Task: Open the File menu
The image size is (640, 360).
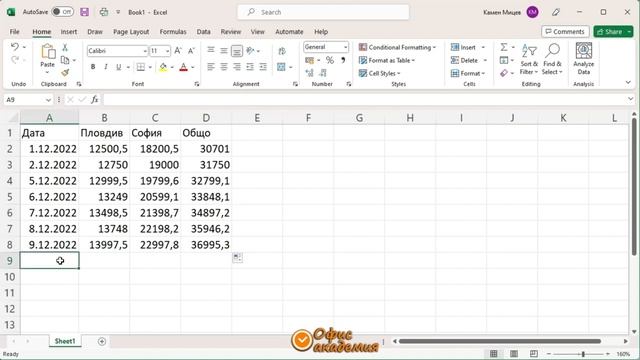Action: point(15,31)
